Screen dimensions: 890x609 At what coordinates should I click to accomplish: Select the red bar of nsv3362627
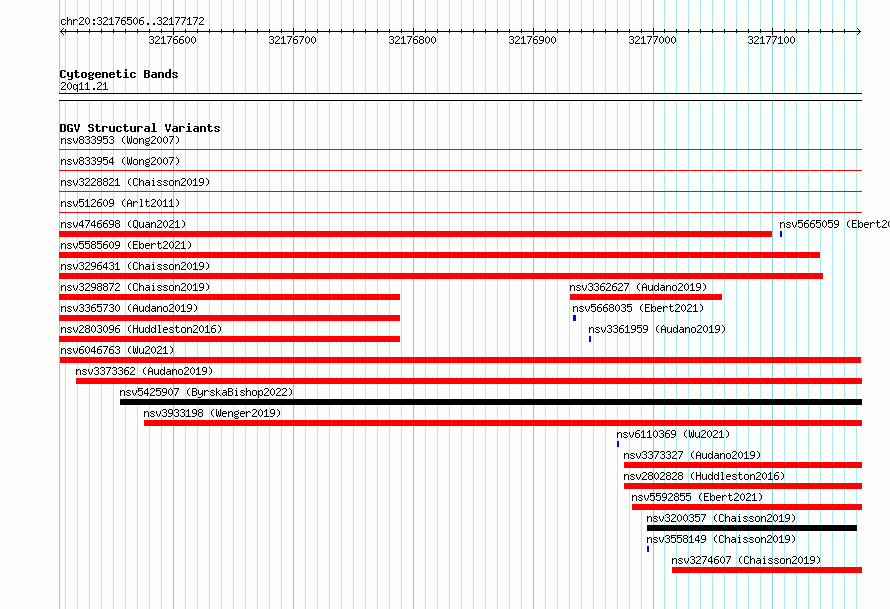click(x=646, y=297)
